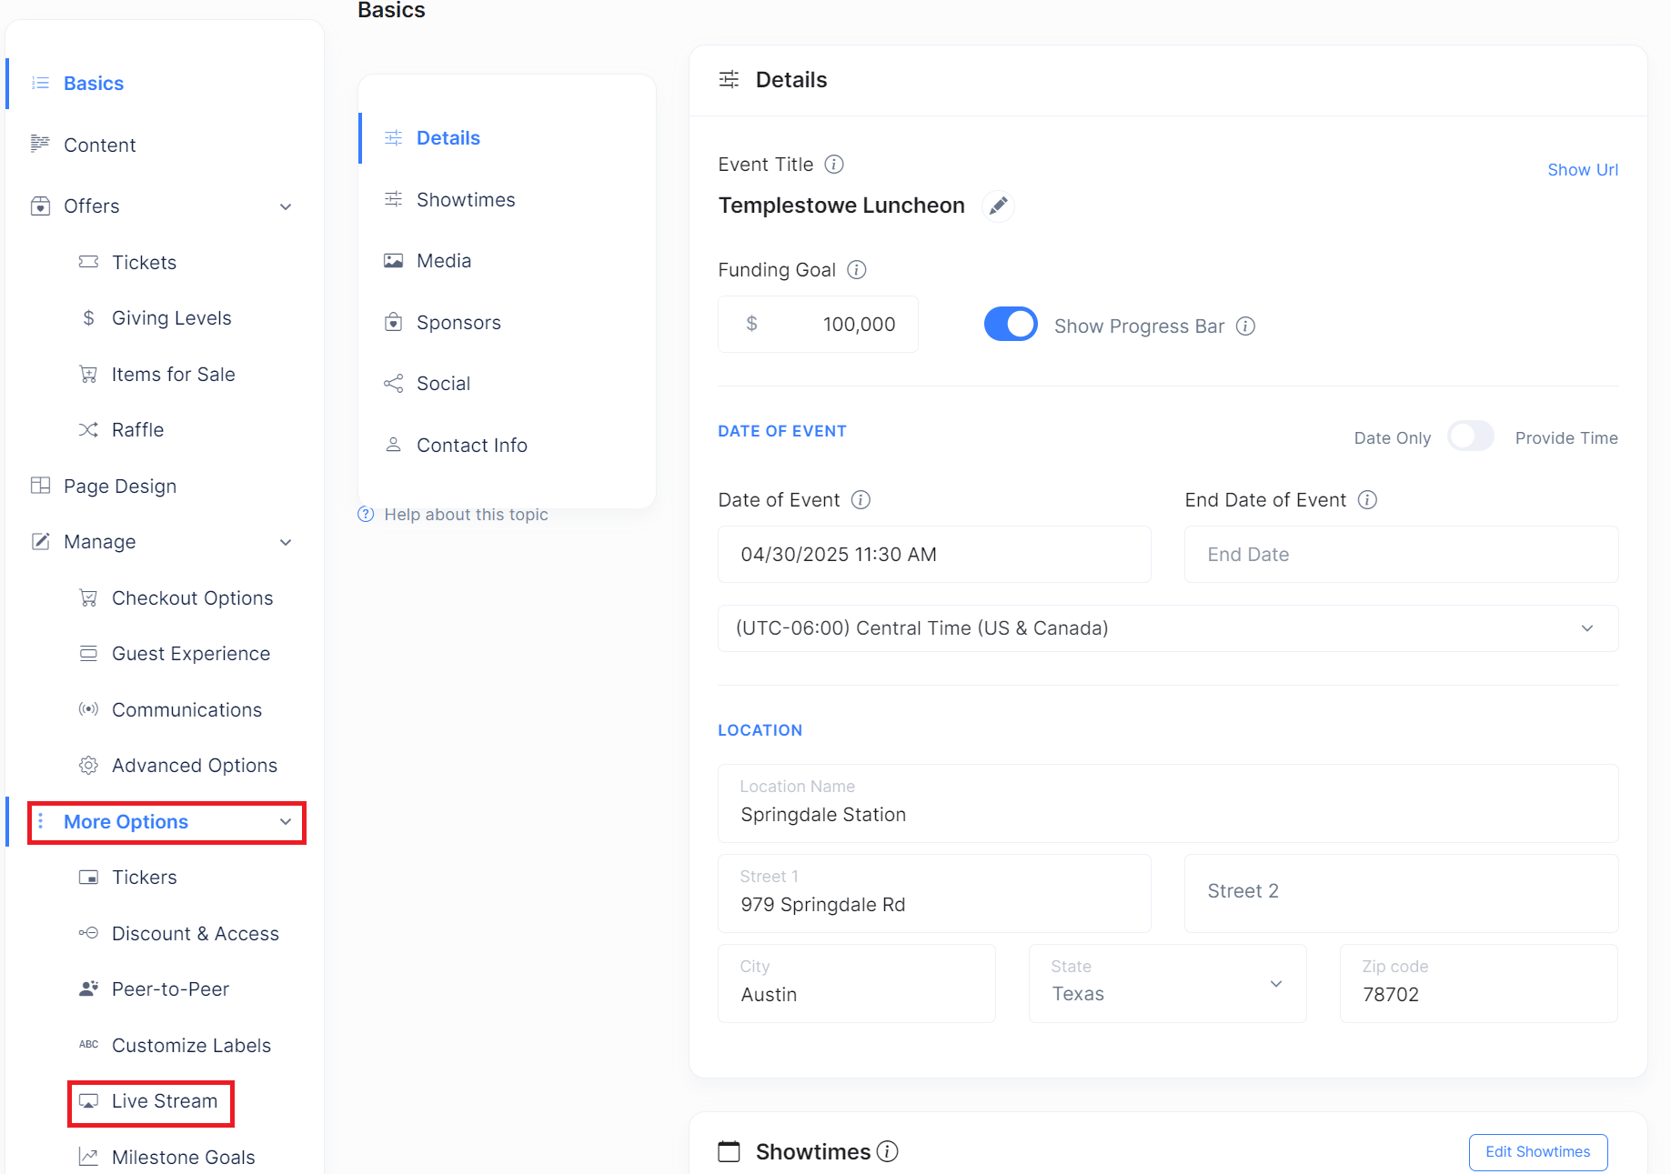Click the End Date input field
The image size is (1671, 1174).
click(1401, 554)
